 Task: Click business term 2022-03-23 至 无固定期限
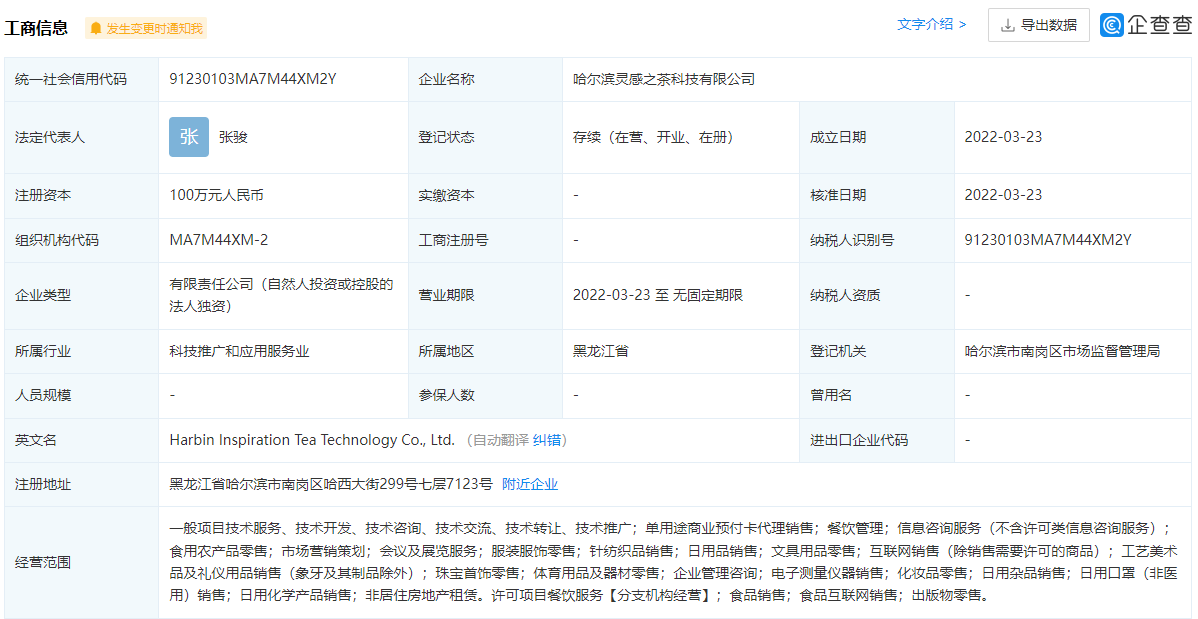[658, 295]
